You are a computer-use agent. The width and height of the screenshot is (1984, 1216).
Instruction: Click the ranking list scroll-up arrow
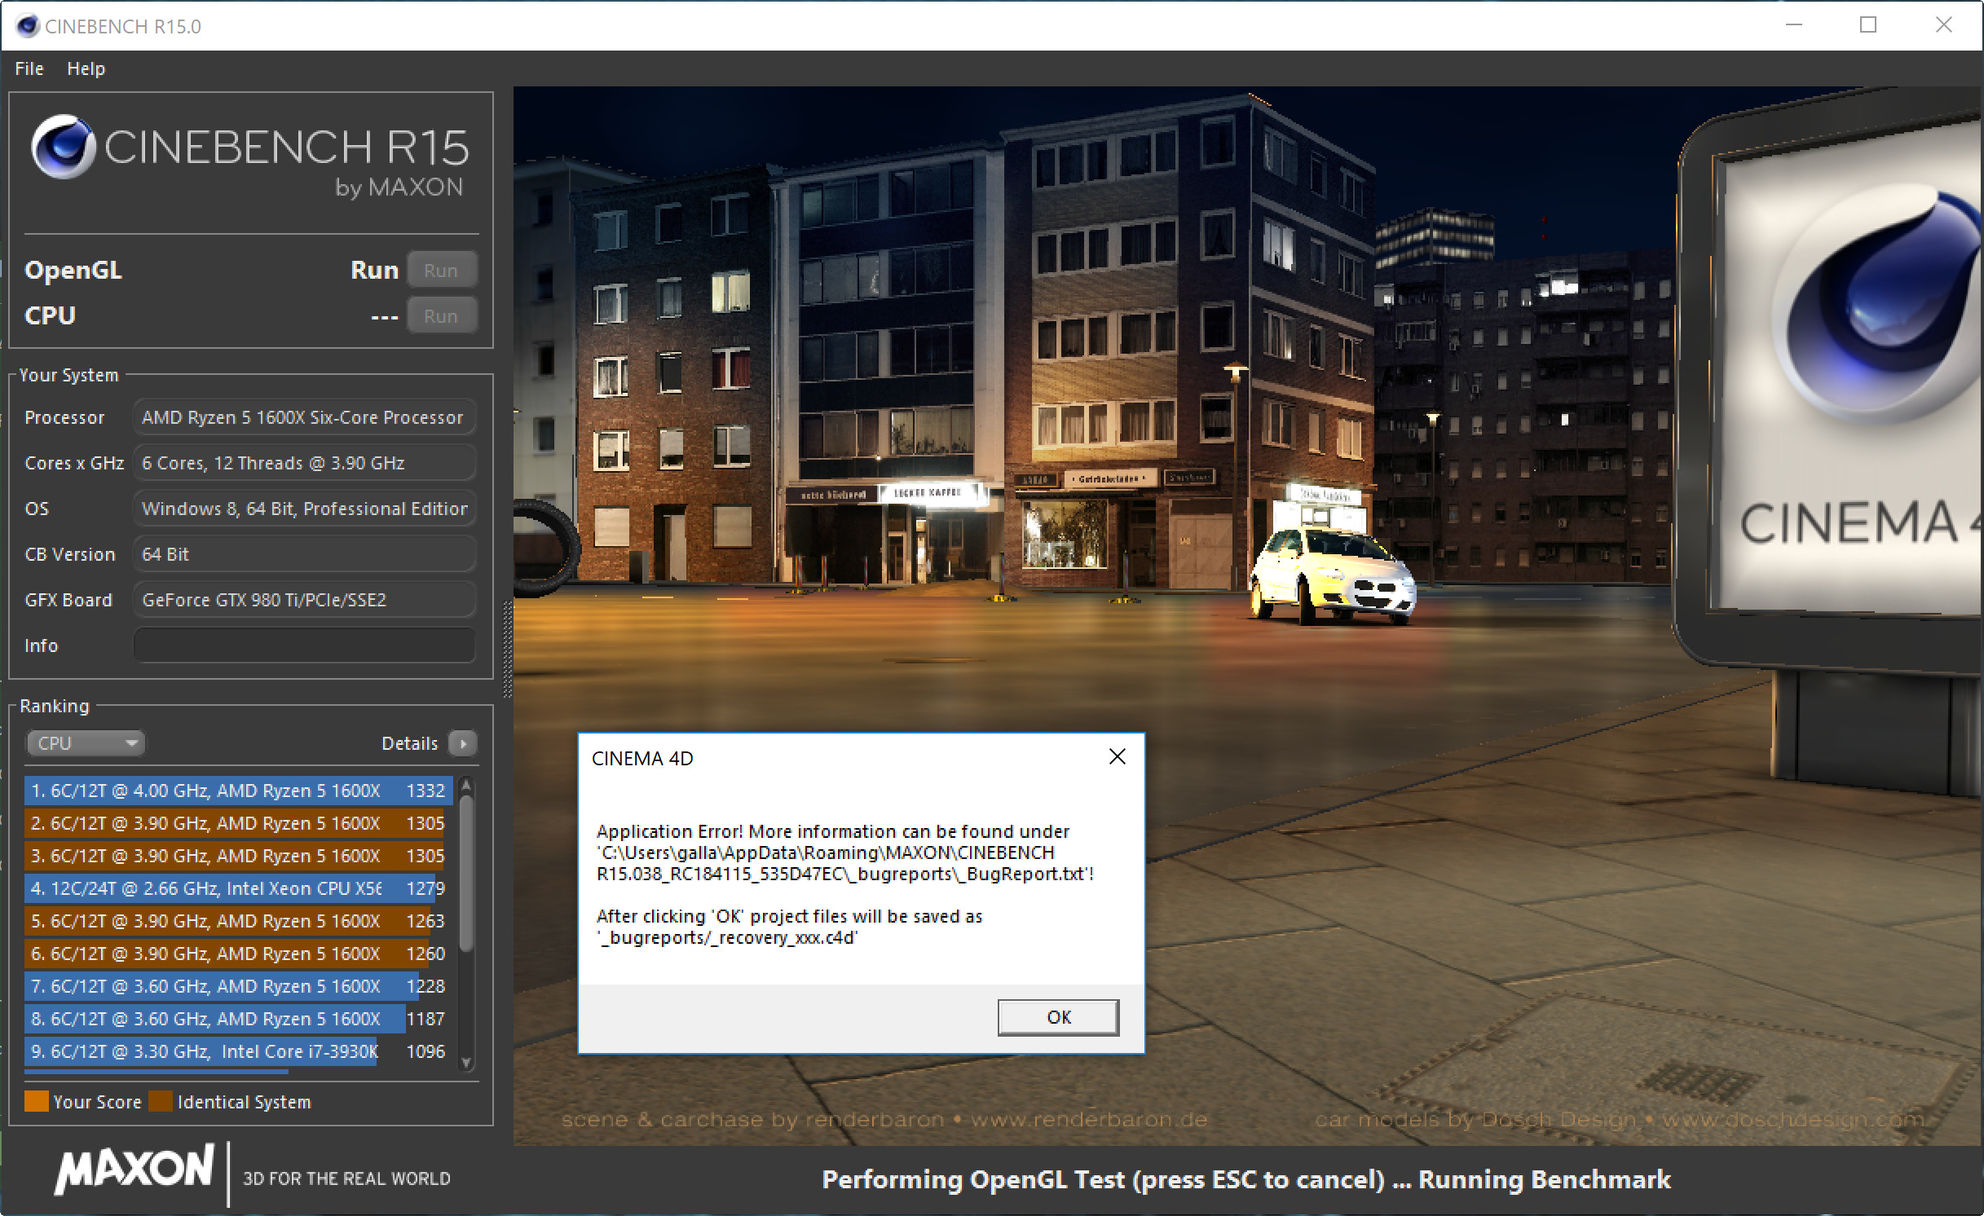[466, 787]
